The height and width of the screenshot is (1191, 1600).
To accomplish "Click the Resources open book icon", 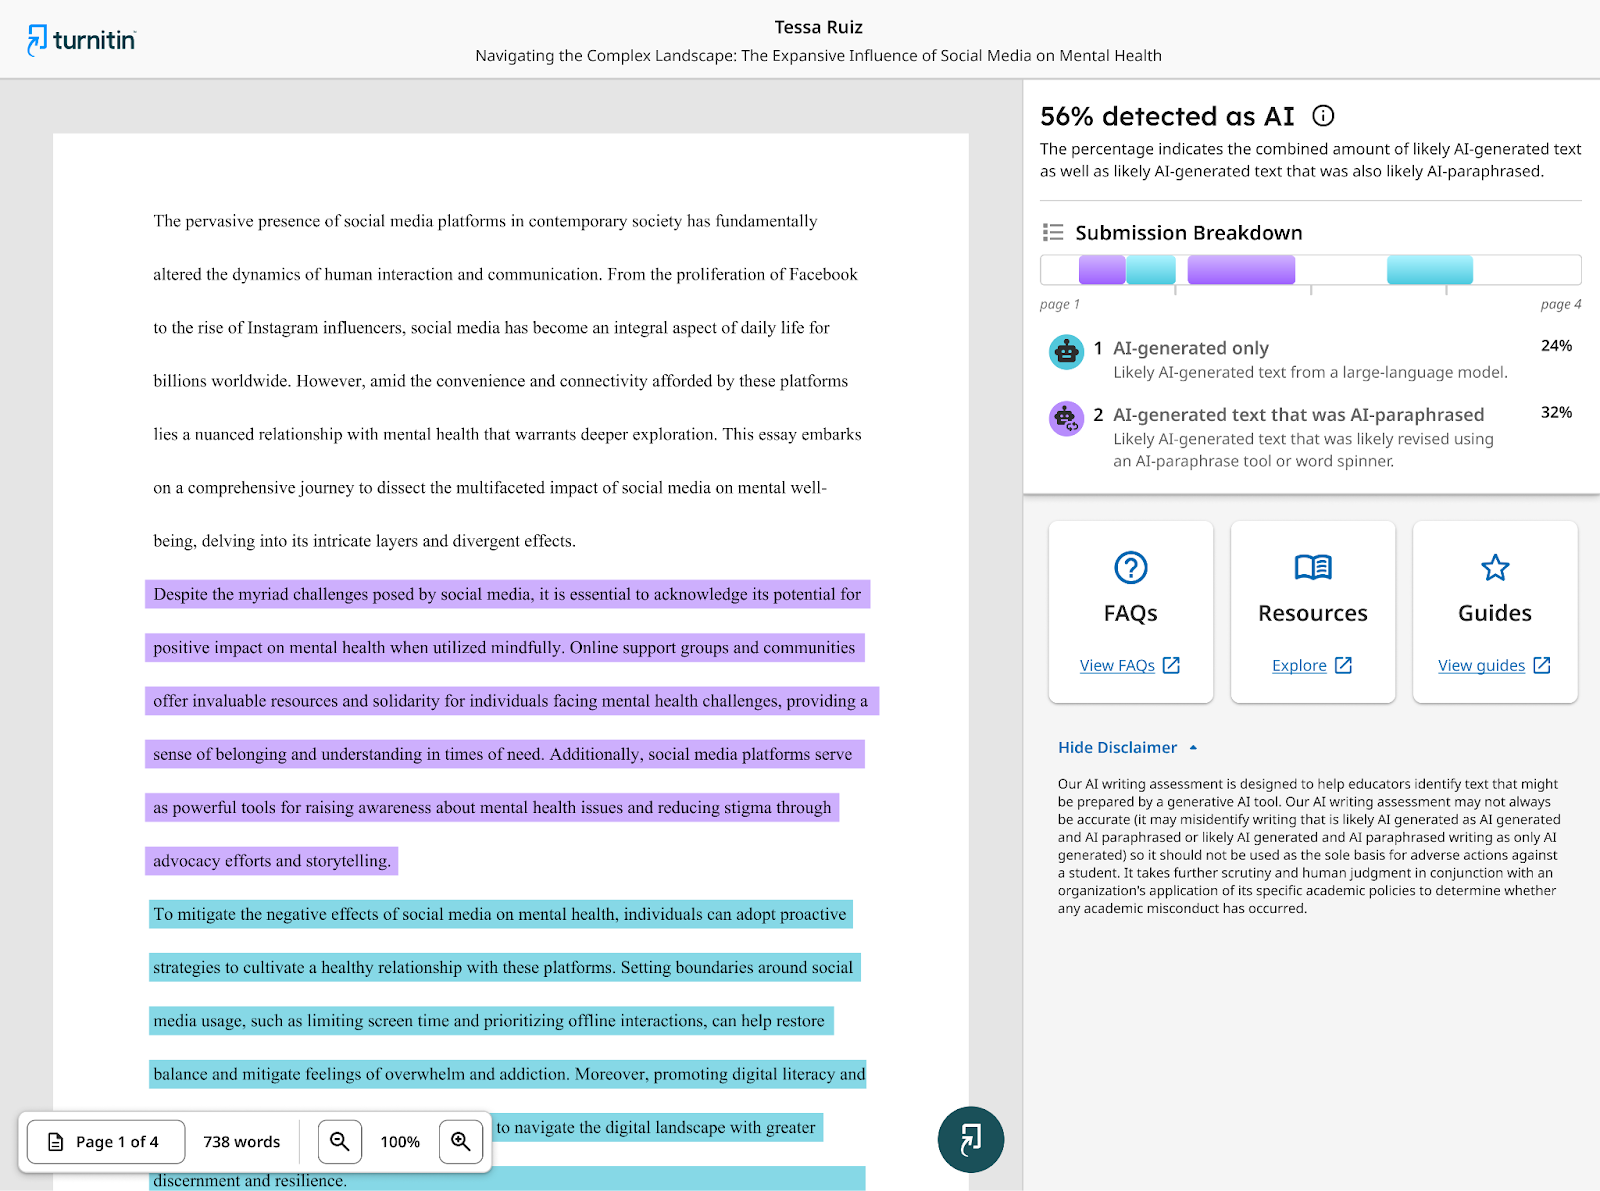I will pyautogui.click(x=1312, y=568).
